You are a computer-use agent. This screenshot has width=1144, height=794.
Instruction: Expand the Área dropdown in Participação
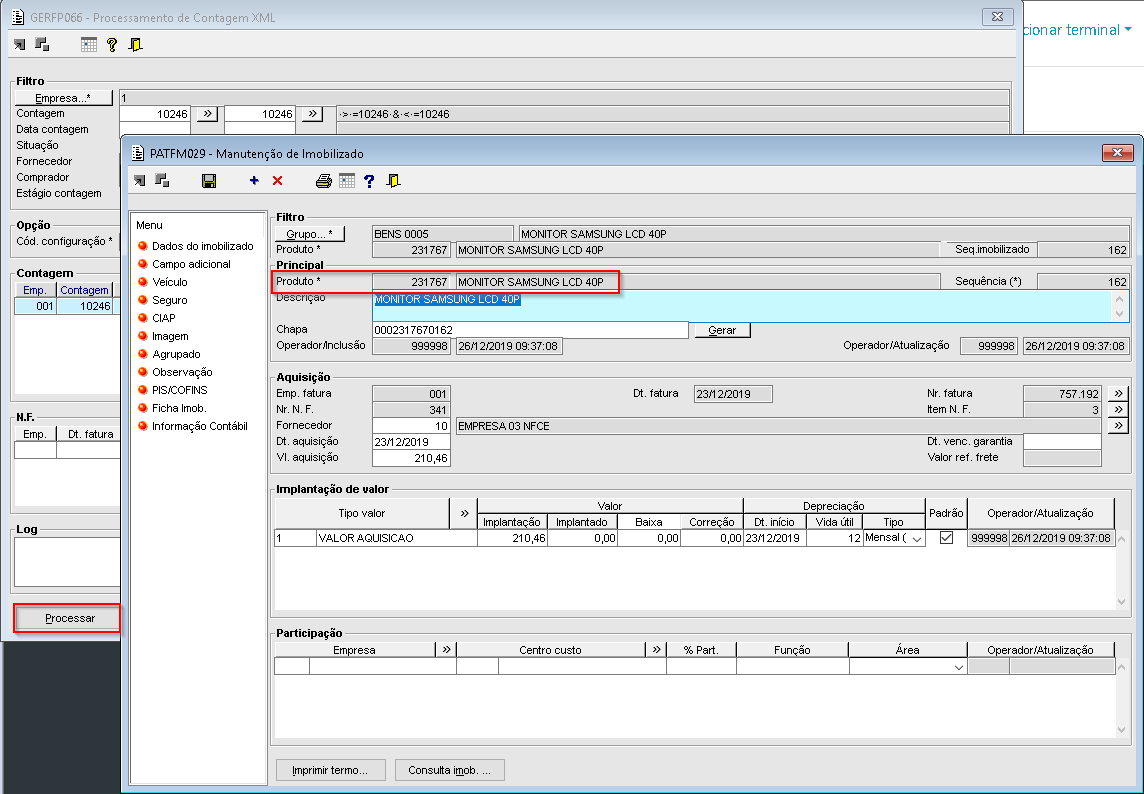[x=958, y=667]
